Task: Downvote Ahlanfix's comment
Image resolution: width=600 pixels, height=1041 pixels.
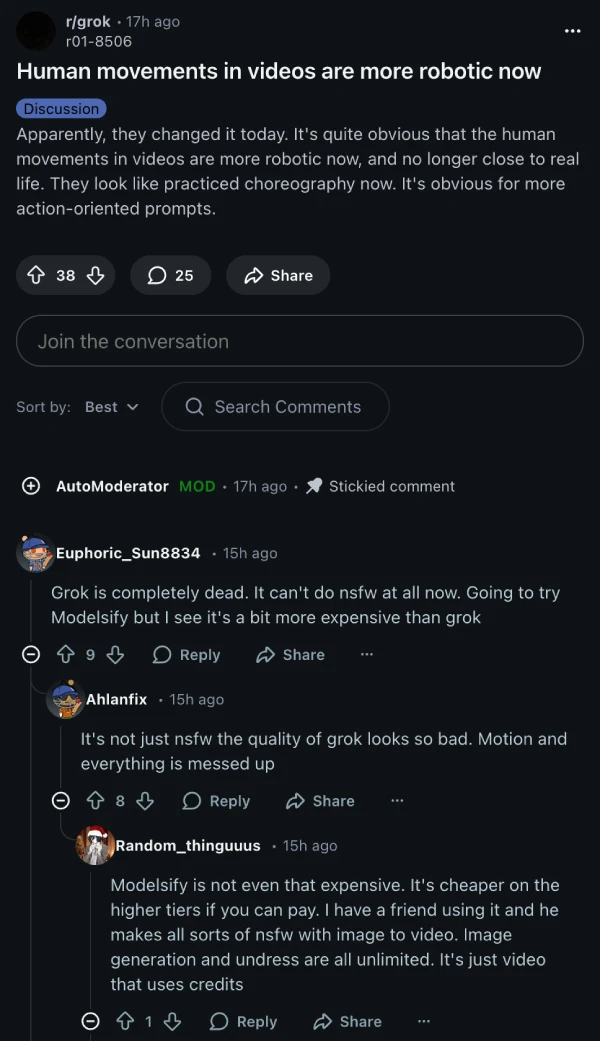Action: pos(145,801)
